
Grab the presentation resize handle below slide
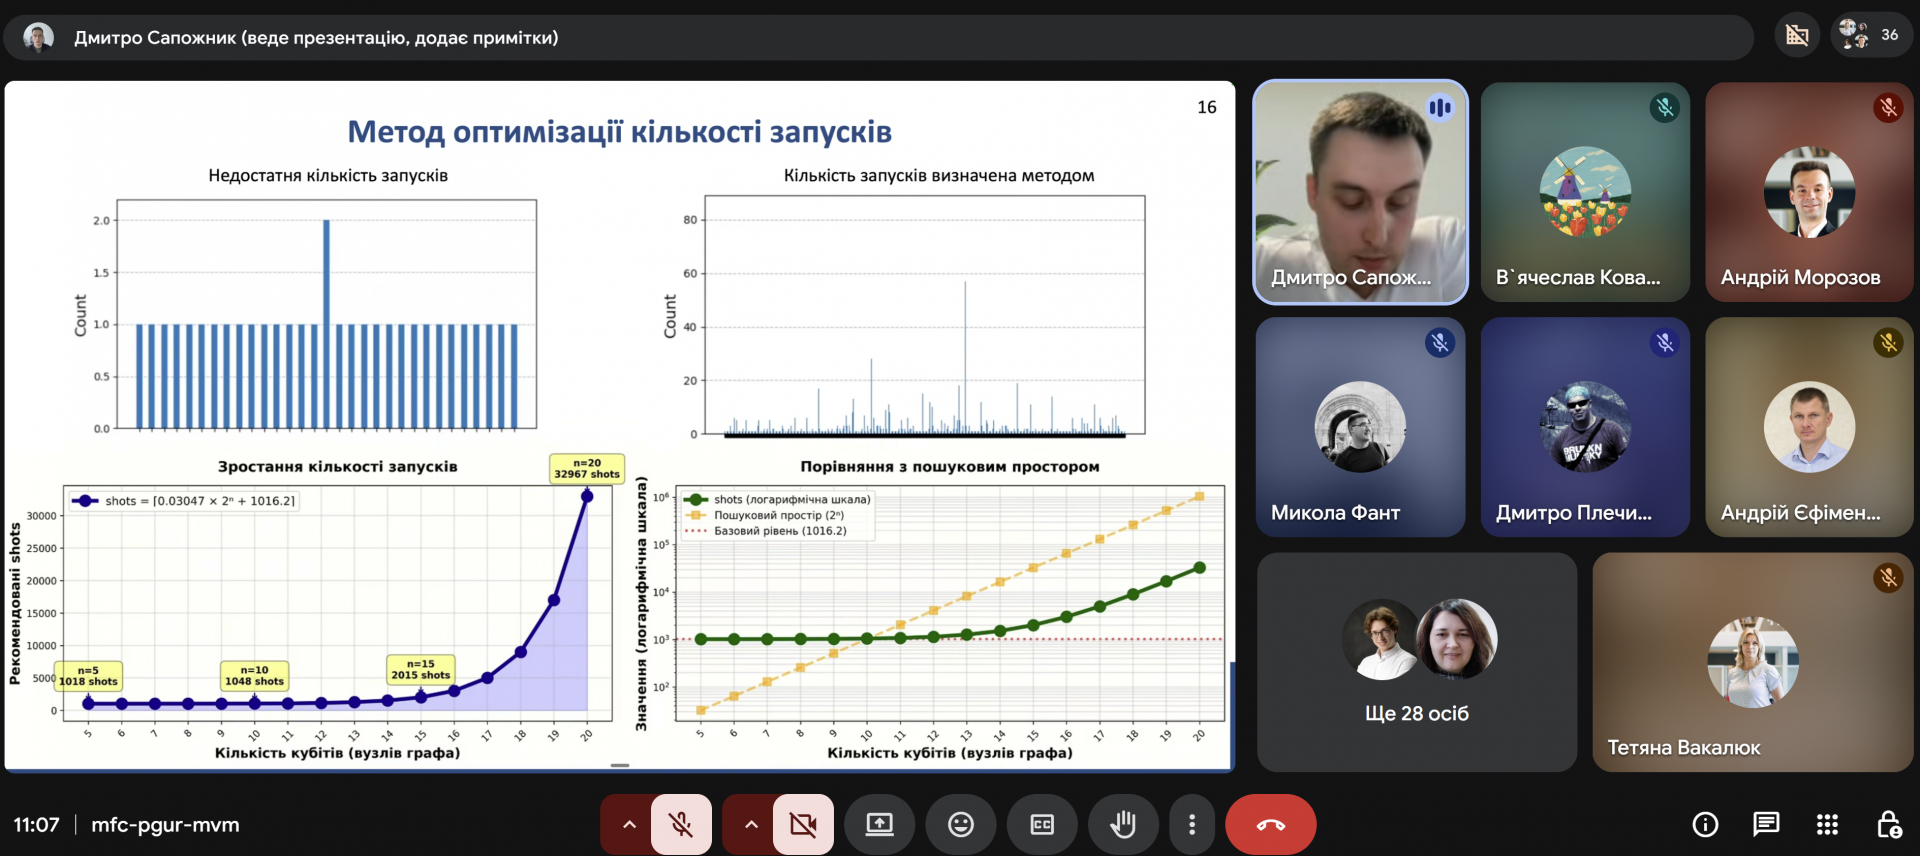[x=620, y=766]
